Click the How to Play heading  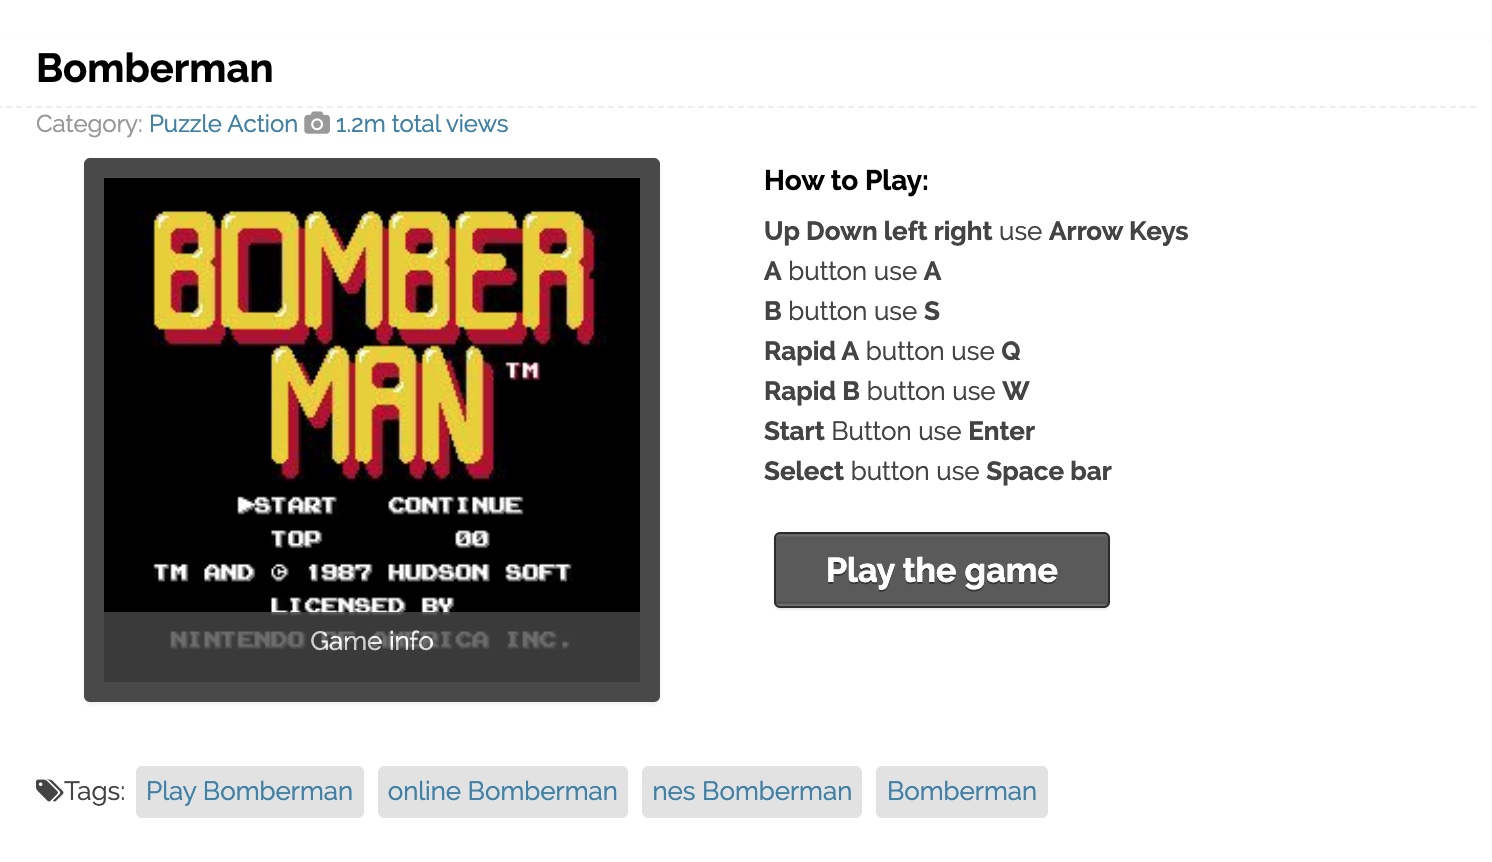tap(846, 181)
